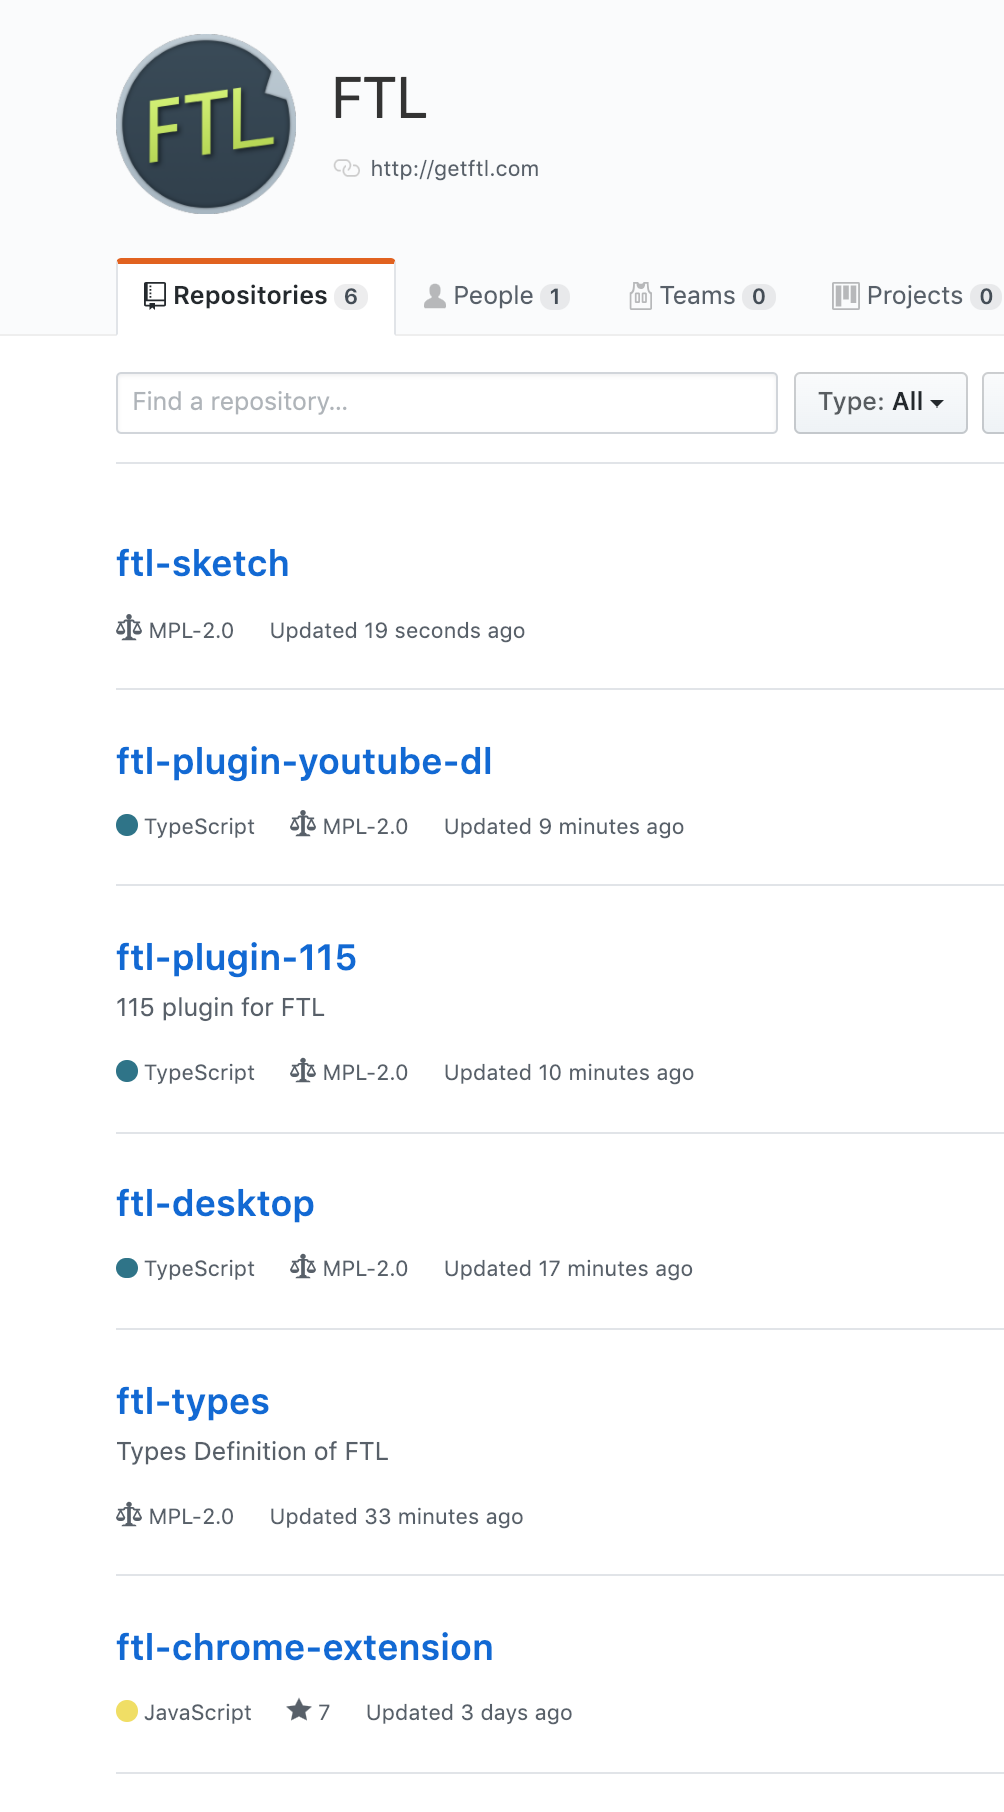This screenshot has height=1812, width=1004.
Task: Click the TypeScript color dot for ftl-plugin-115
Action: [x=127, y=1071]
